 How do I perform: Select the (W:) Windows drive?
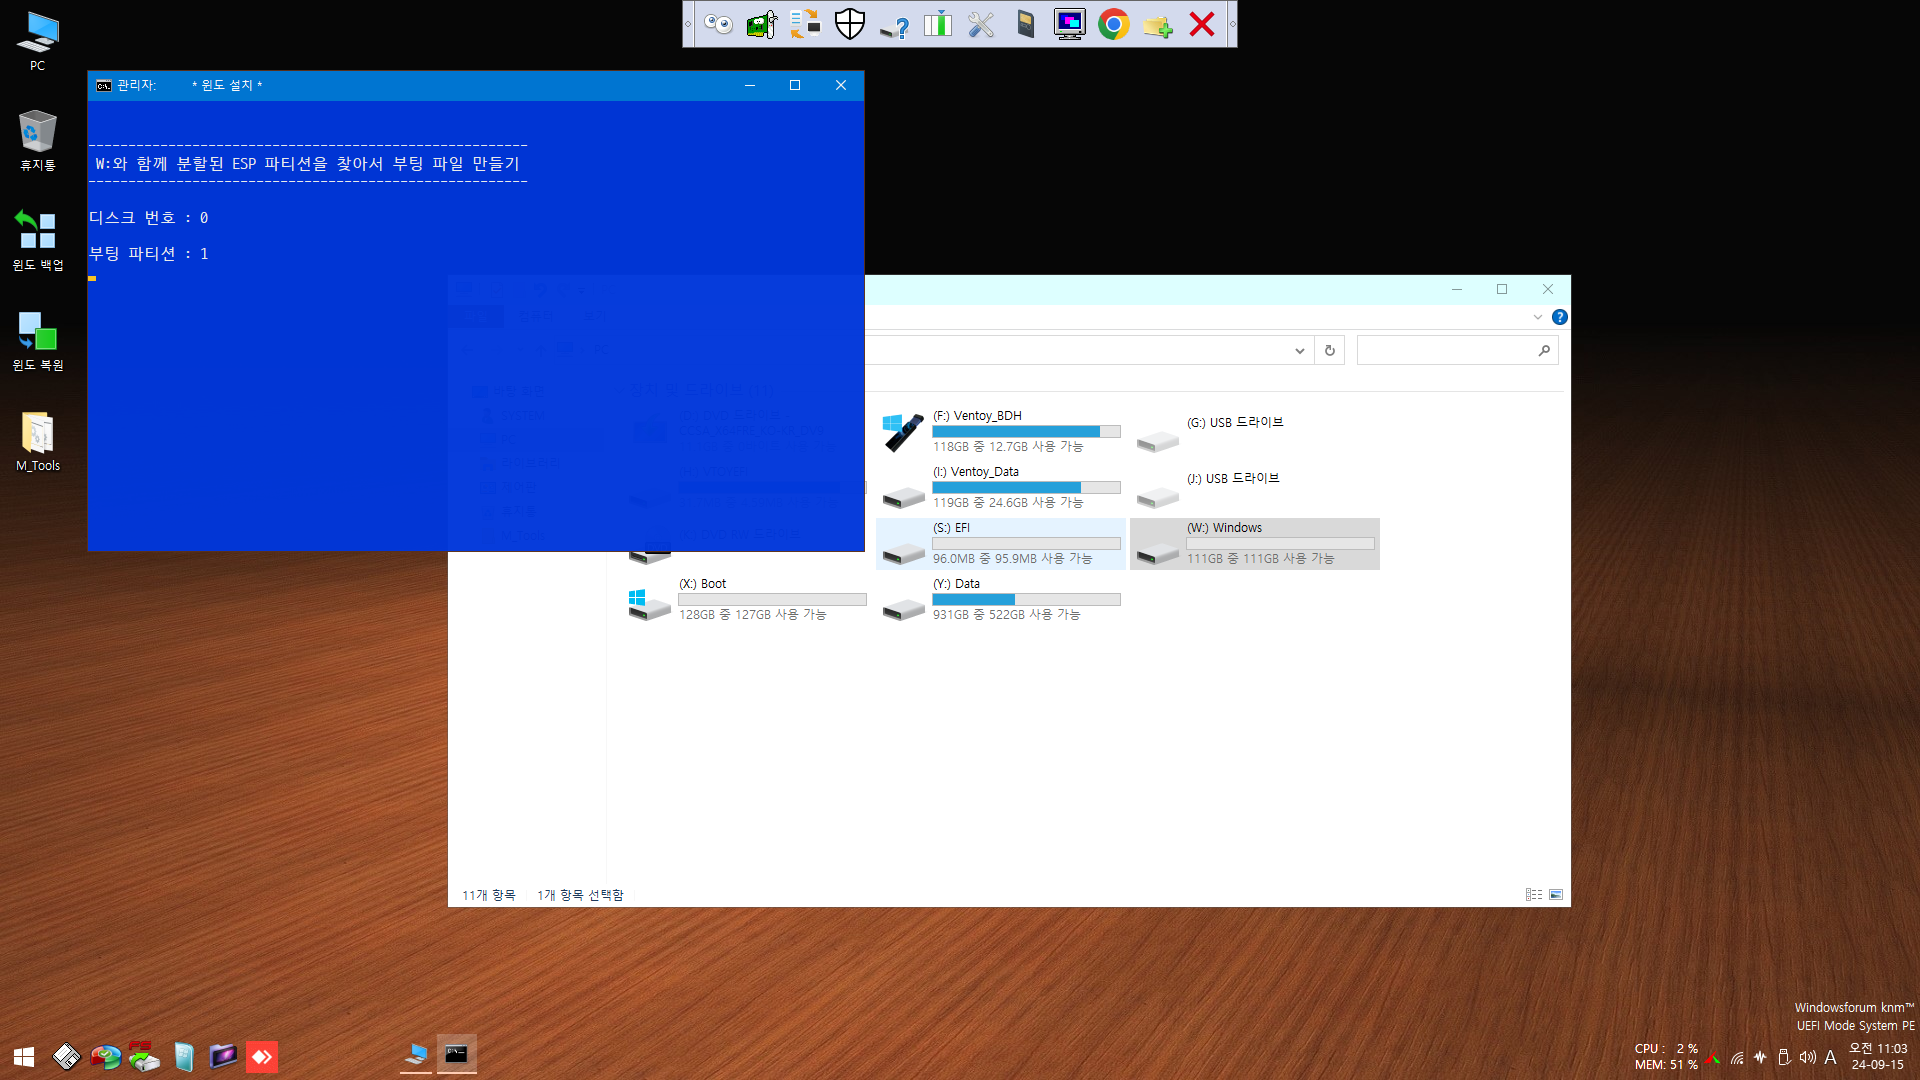(1255, 544)
